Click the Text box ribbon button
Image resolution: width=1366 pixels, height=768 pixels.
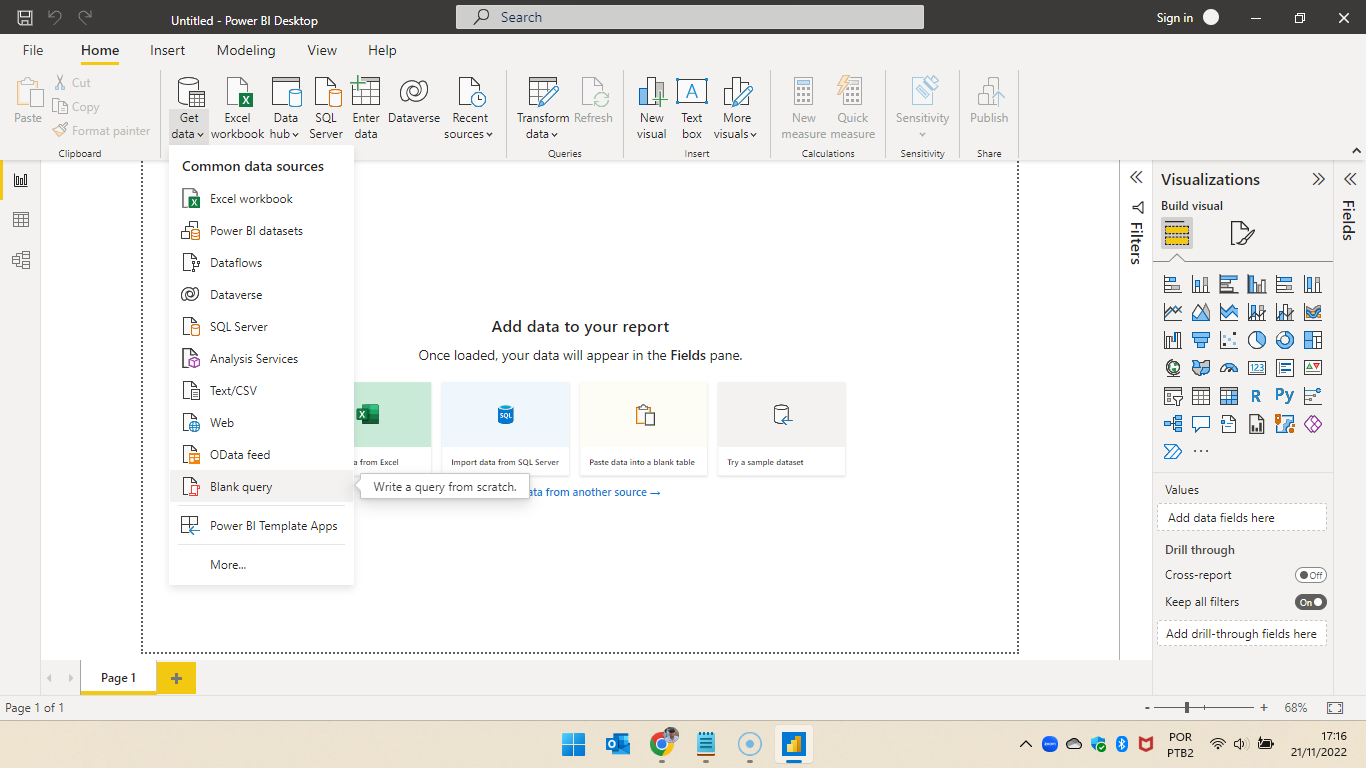(692, 108)
